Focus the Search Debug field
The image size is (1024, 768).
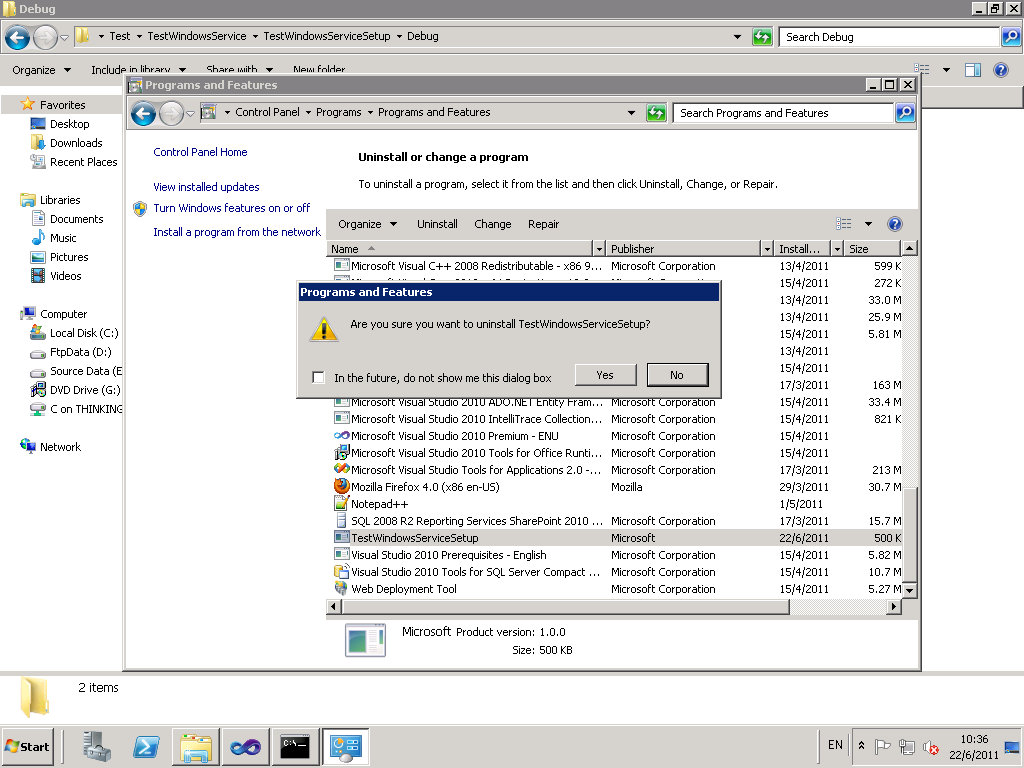click(x=889, y=37)
